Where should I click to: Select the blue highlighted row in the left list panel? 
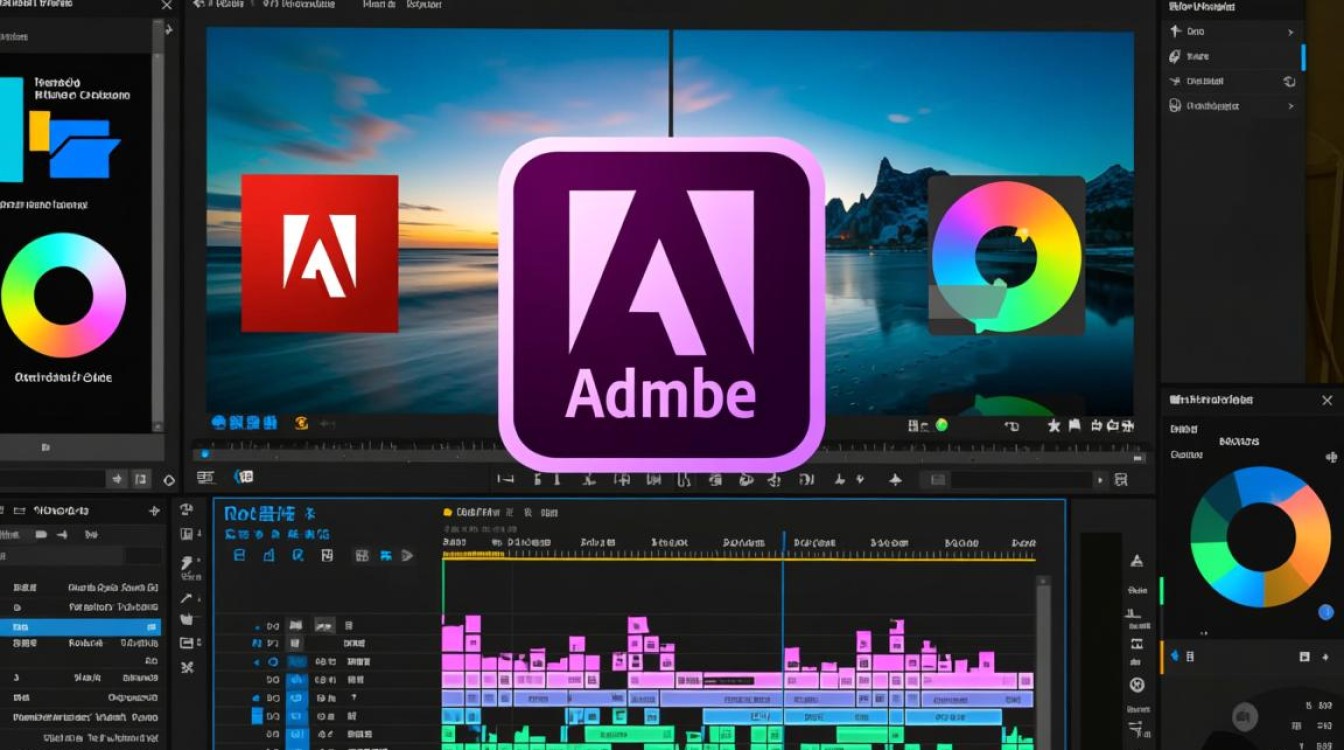80,627
